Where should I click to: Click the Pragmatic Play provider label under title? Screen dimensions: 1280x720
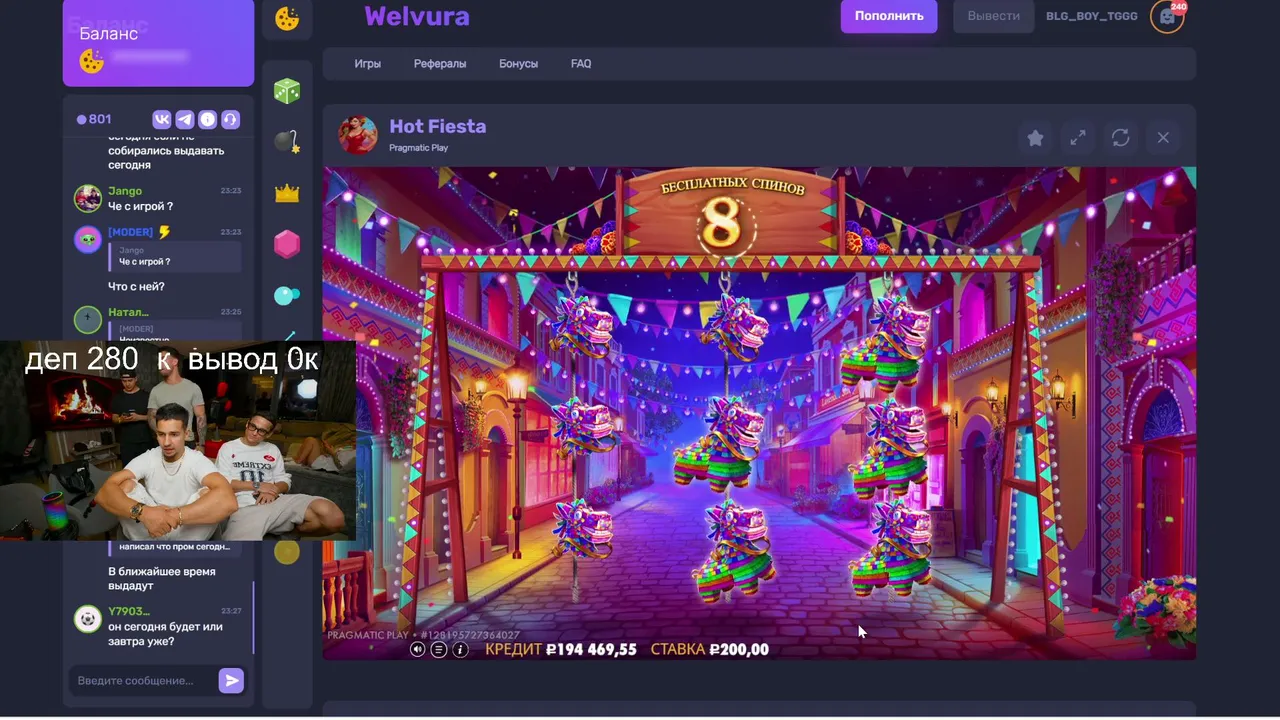click(x=418, y=148)
